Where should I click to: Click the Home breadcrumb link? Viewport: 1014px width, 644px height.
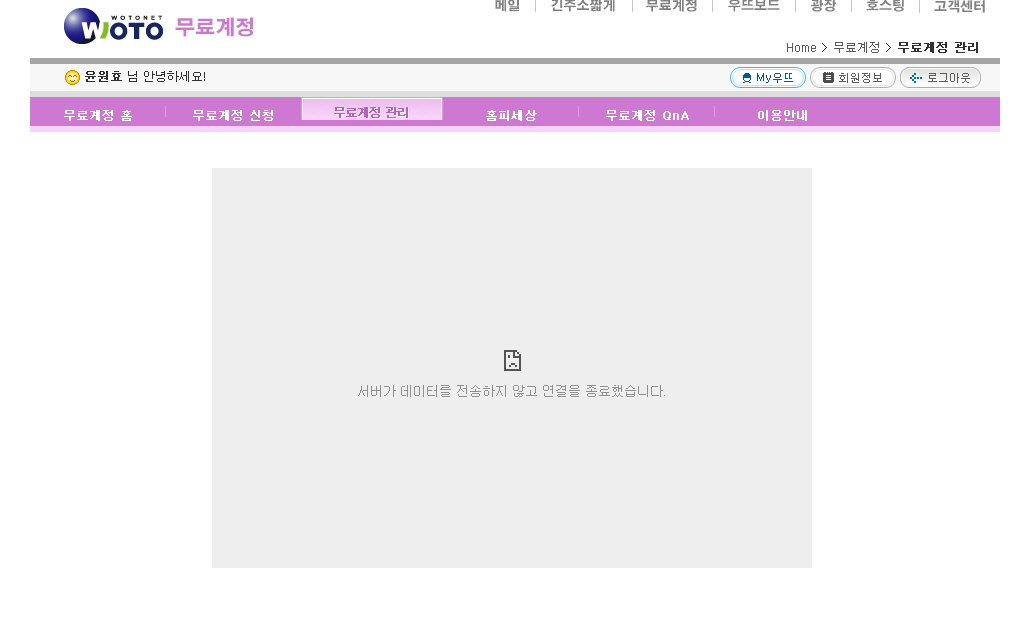point(801,48)
